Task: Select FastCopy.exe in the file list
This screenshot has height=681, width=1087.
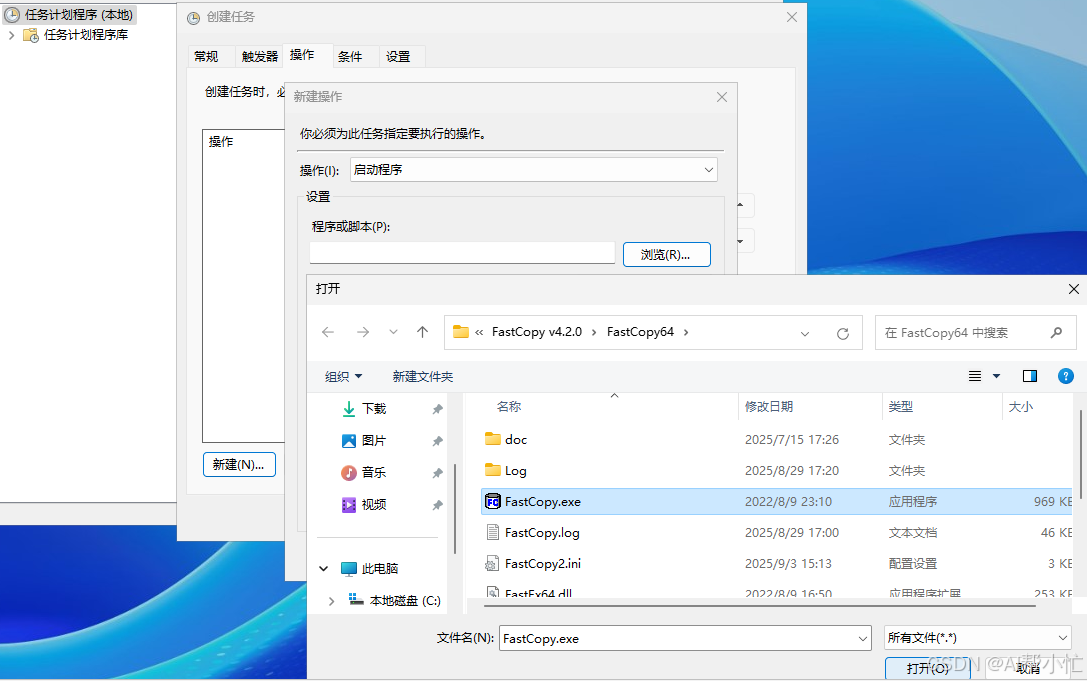Action: click(540, 501)
